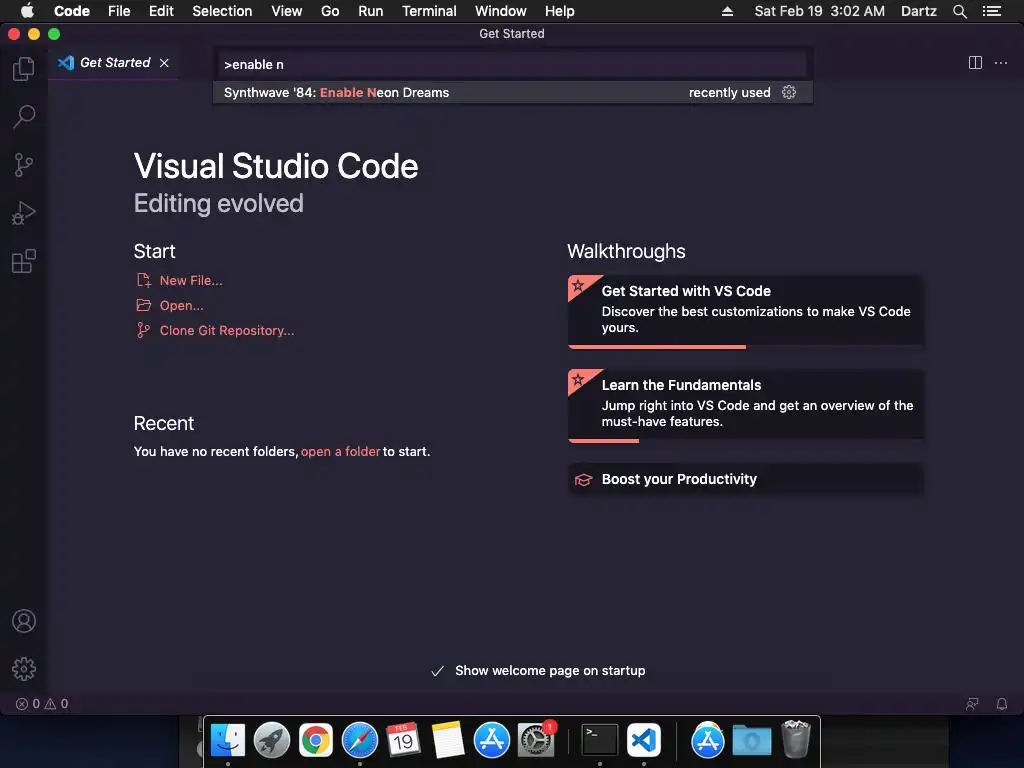Open Source Control view
Screen dimensions: 1024x768
pos(24,165)
